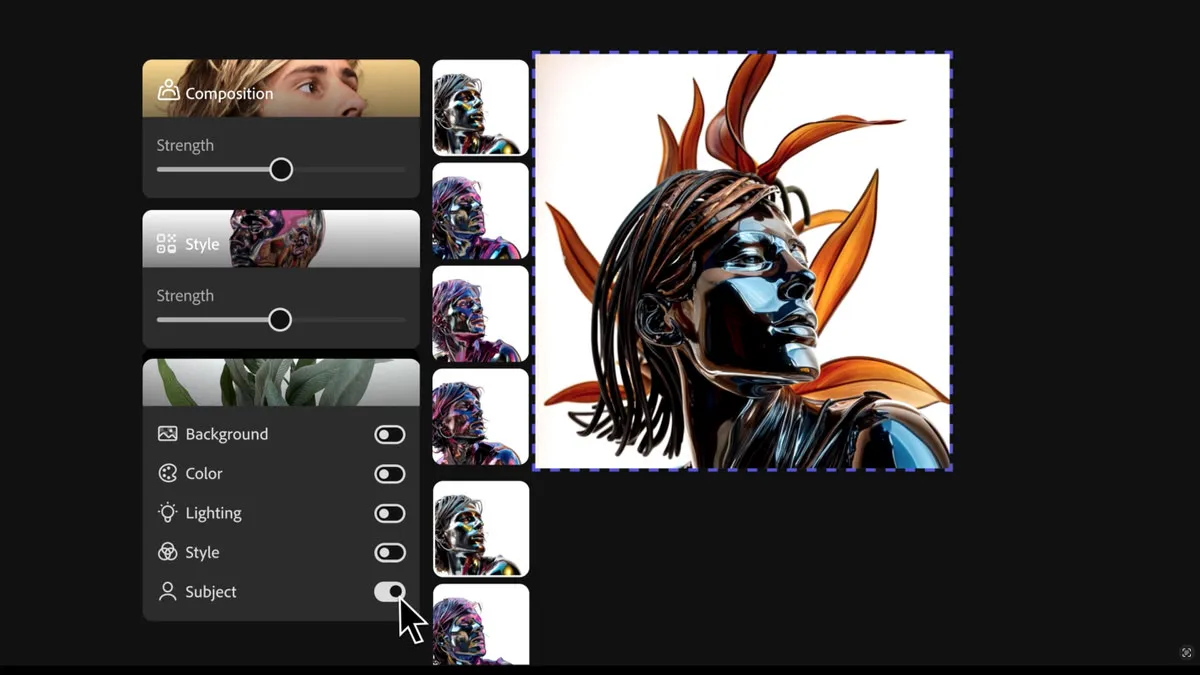Screen dimensions: 1200x675
Task: Click the Subject person icon
Action: tap(167, 592)
